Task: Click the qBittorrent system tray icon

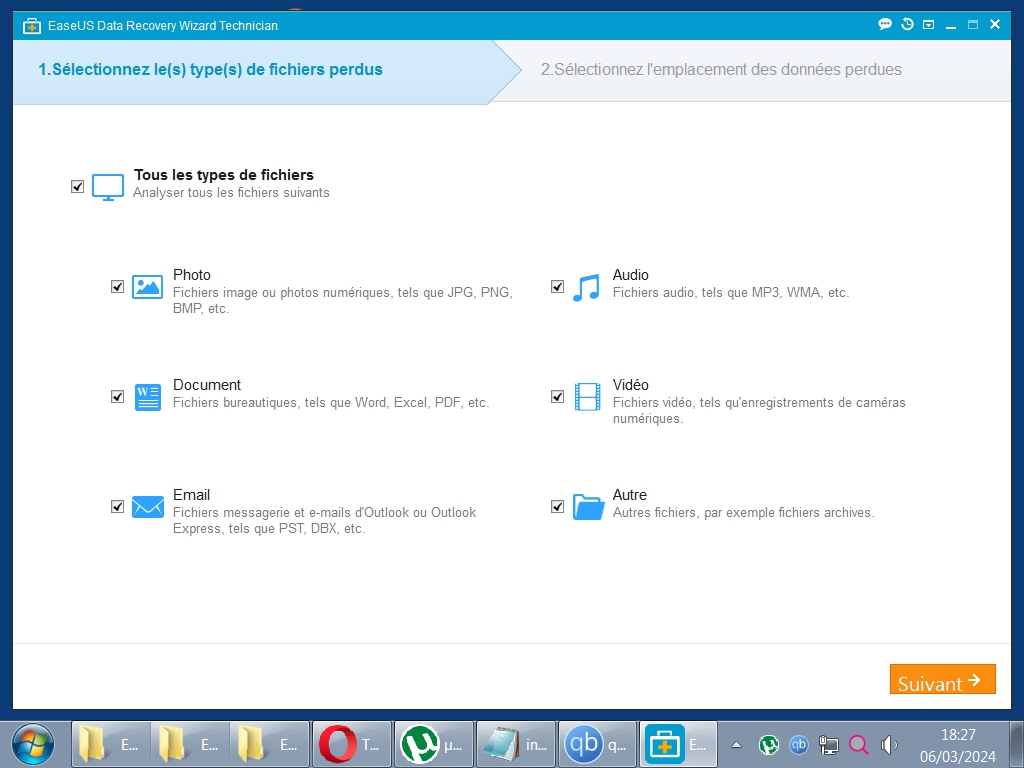Action: click(799, 744)
